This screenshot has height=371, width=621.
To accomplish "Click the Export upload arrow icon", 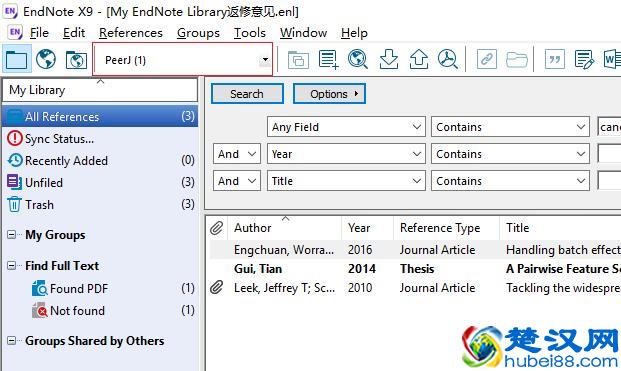I will pos(419,59).
